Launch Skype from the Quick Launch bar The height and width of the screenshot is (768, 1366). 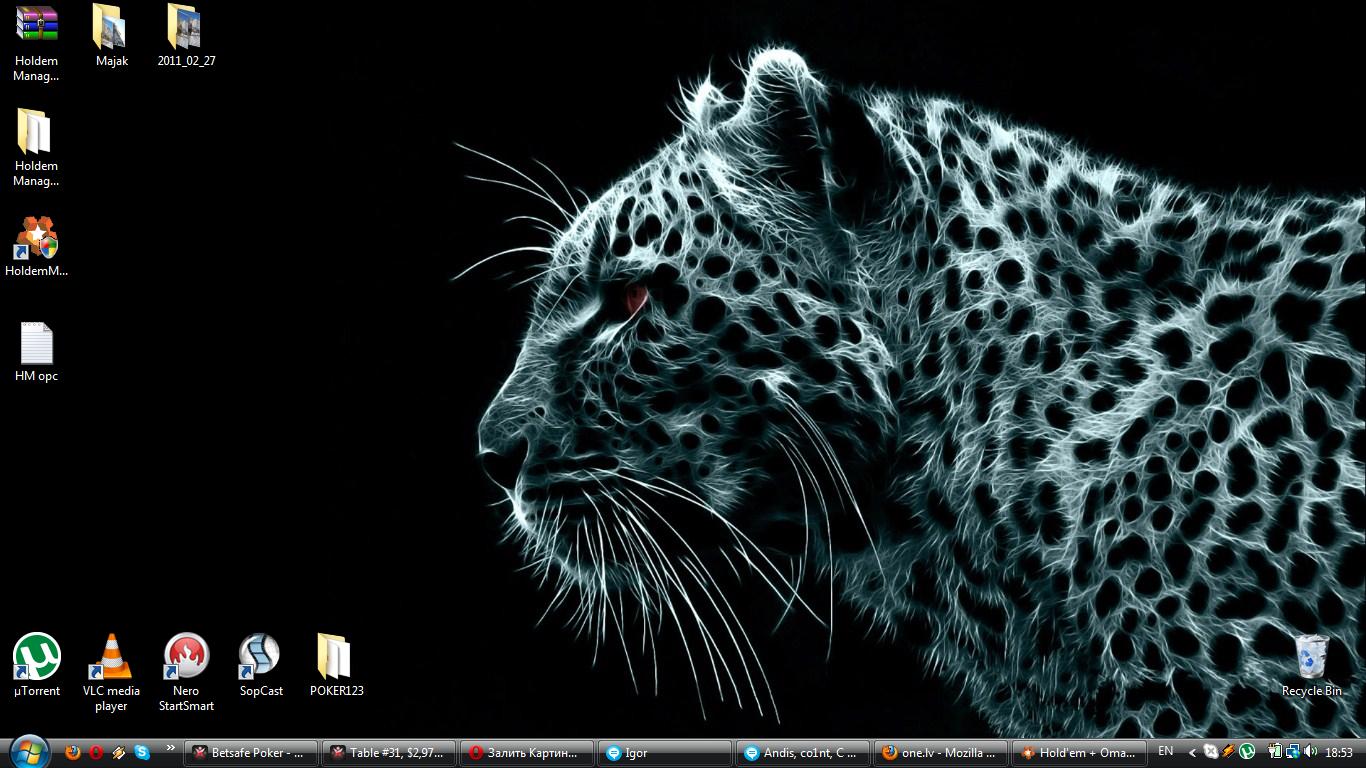pos(143,752)
